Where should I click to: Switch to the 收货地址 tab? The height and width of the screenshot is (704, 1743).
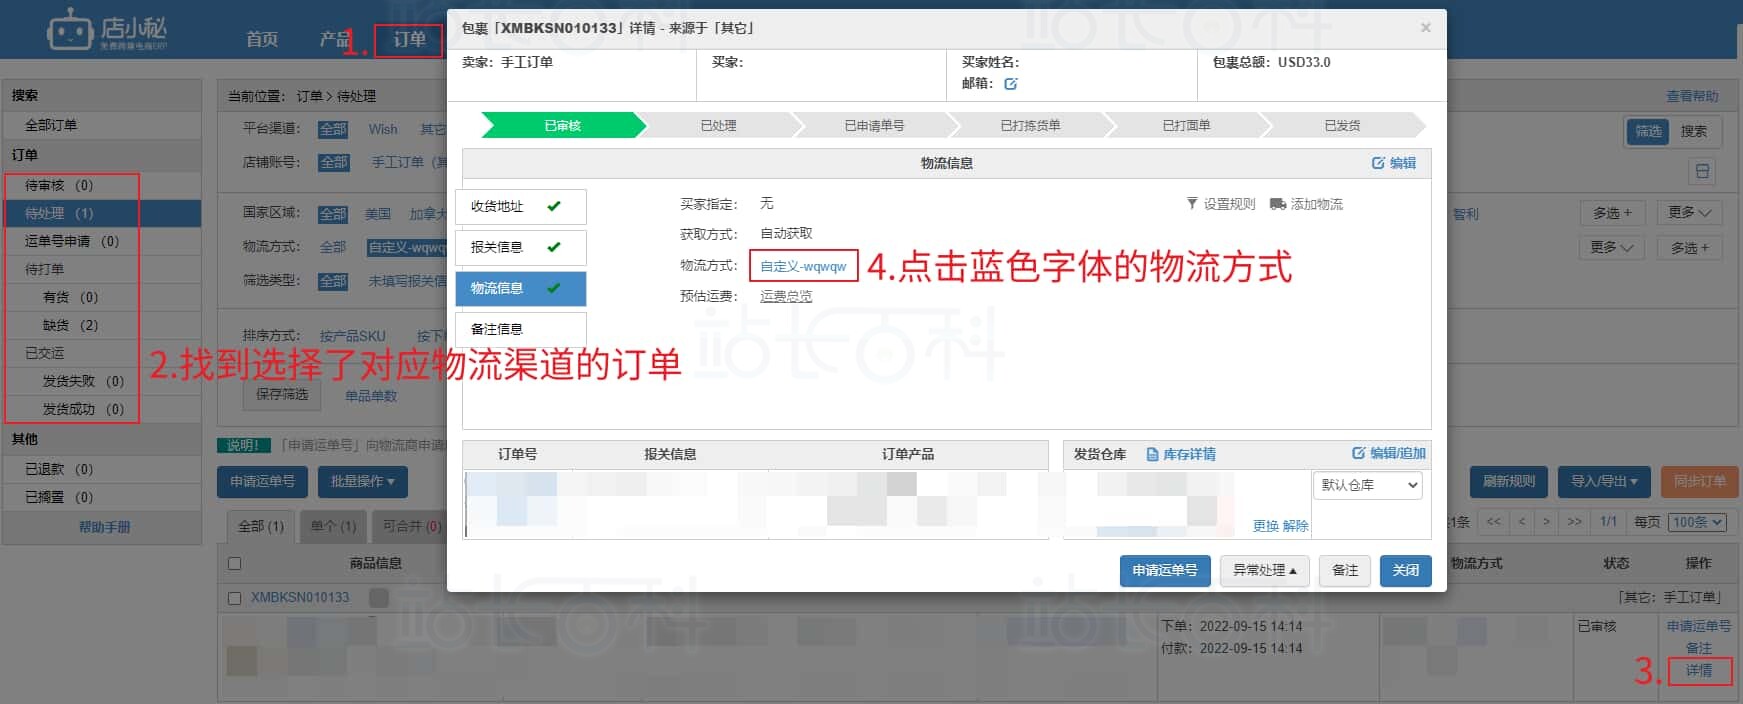click(x=520, y=206)
